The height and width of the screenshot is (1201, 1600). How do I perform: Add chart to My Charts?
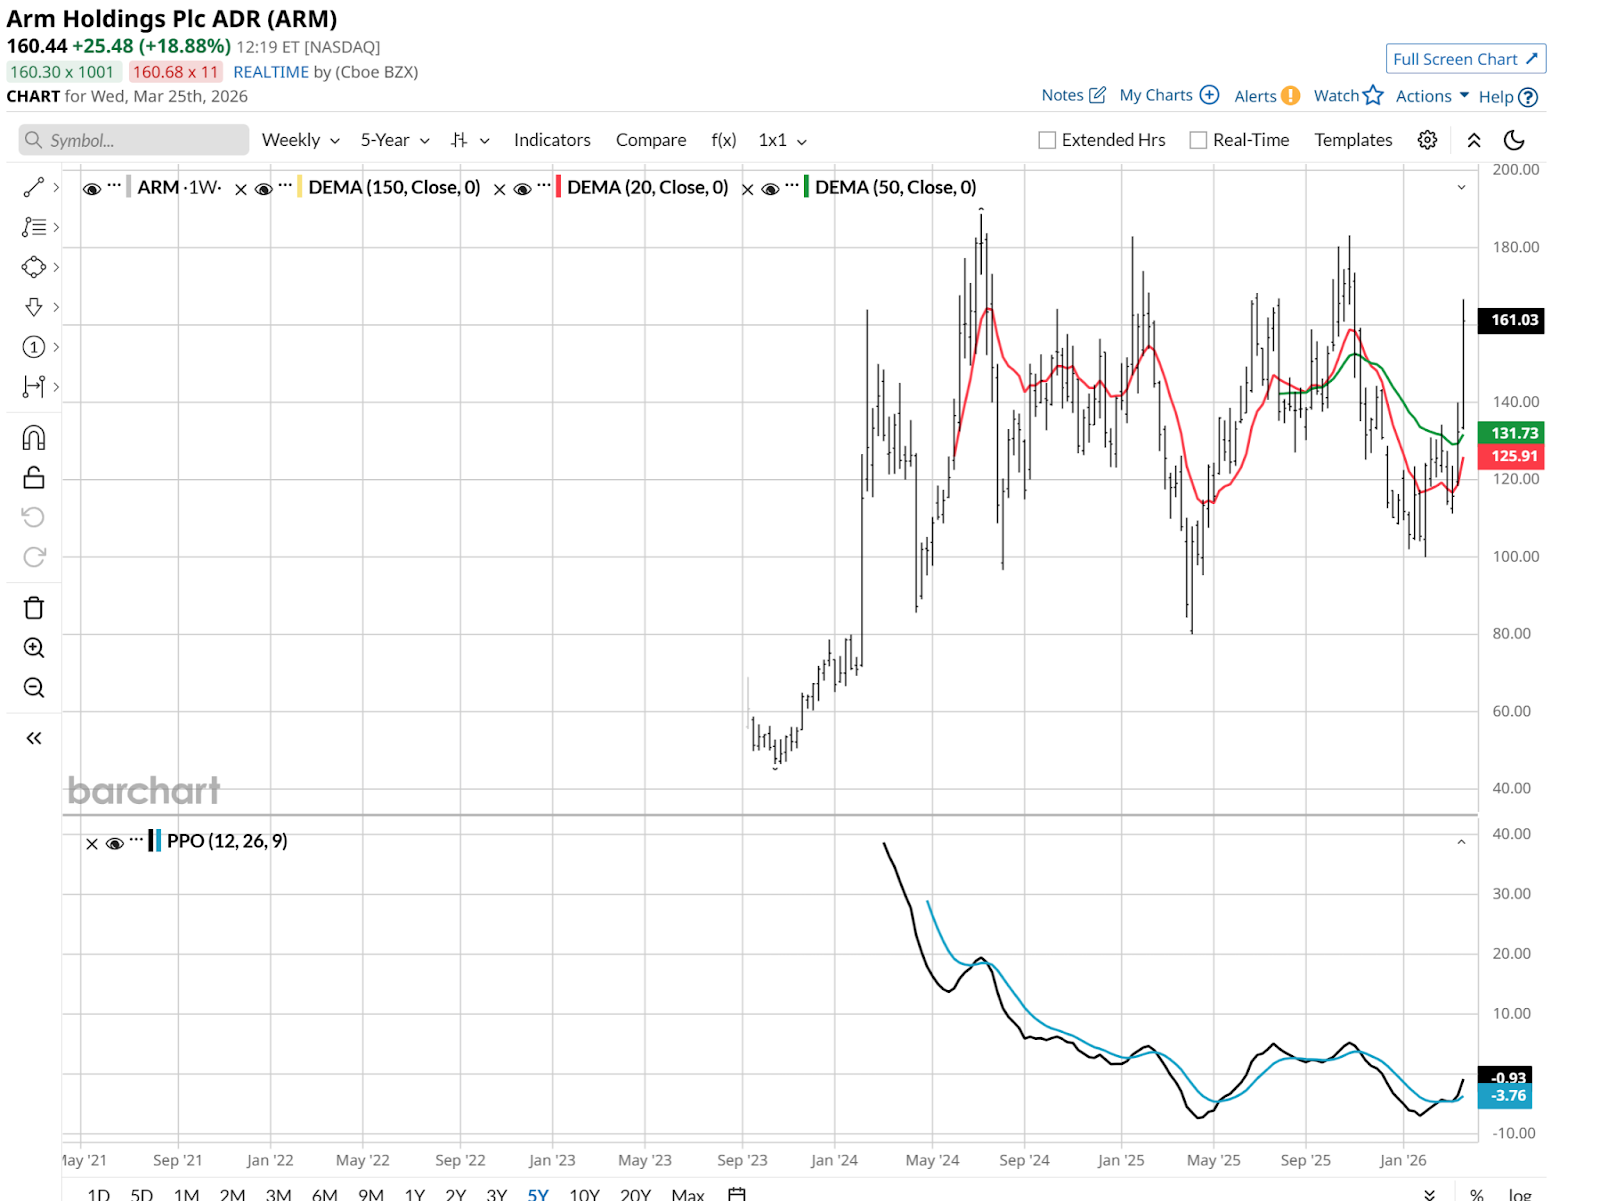click(1169, 95)
